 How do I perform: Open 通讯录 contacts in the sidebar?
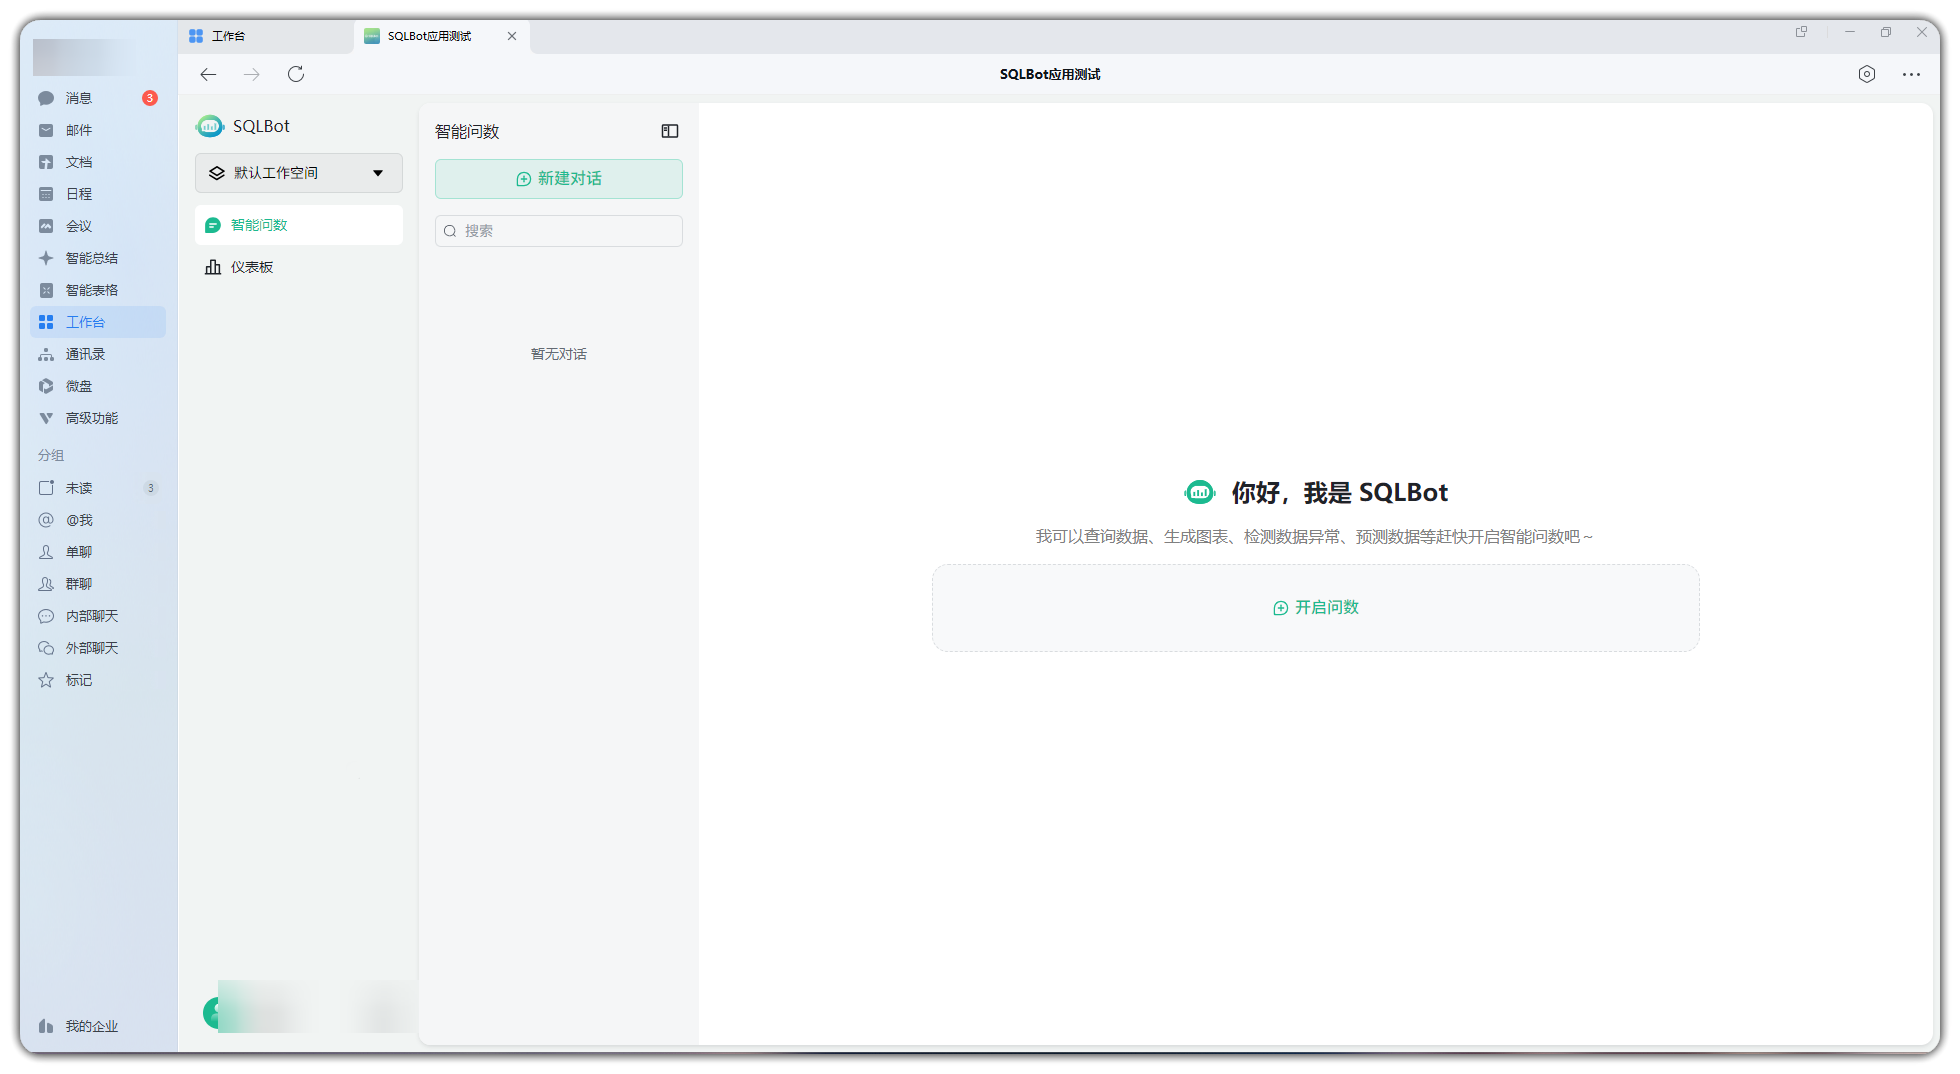[85, 354]
